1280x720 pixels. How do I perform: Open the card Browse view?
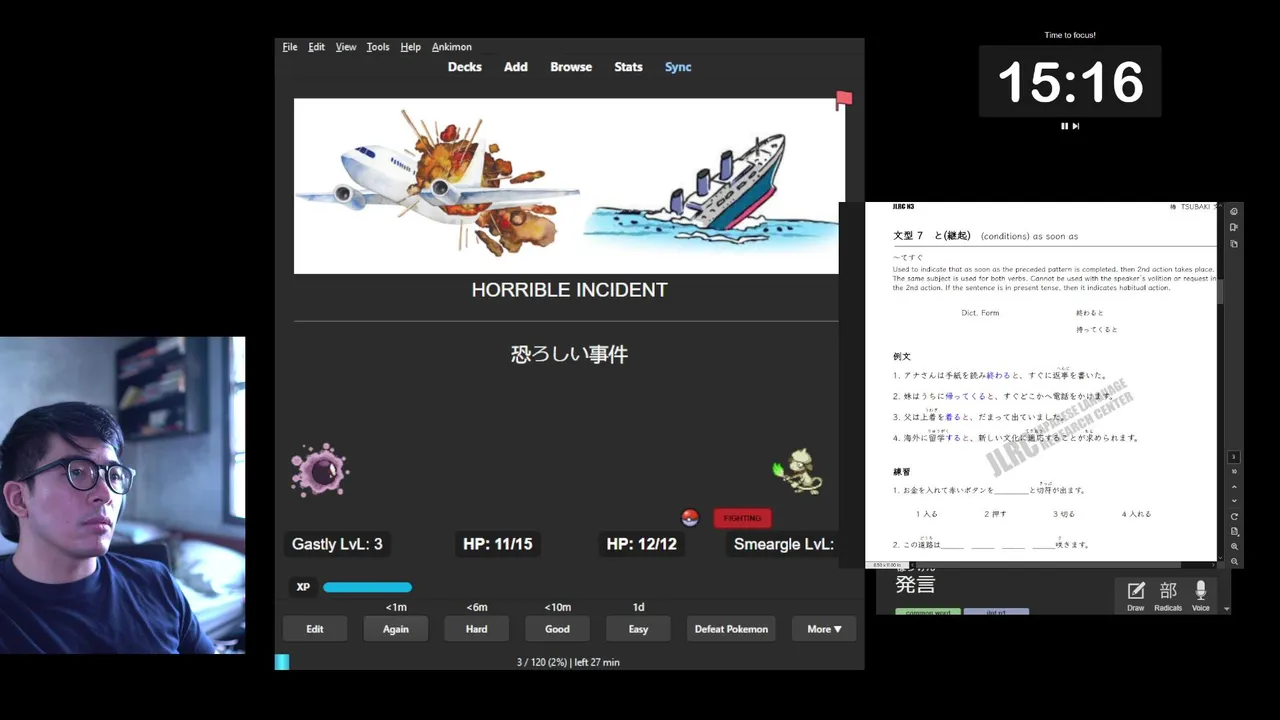click(x=571, y=67)
